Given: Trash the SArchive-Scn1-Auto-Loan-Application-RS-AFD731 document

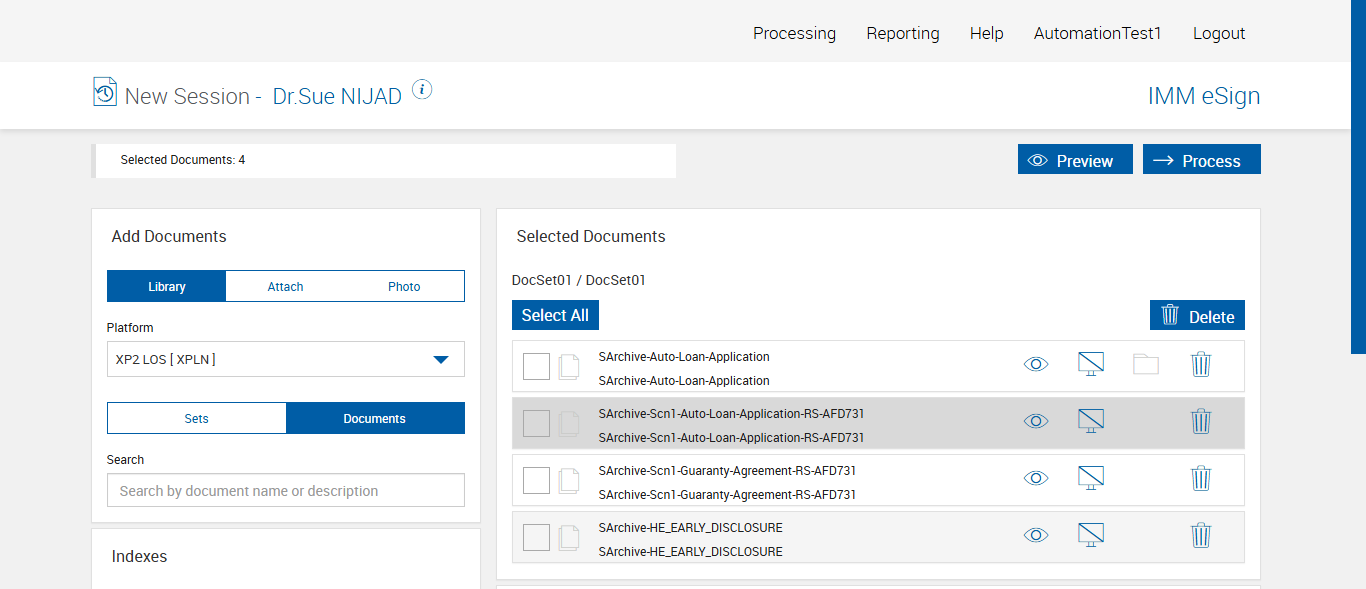Looking at the screenshot, I should pos(1201,422).
